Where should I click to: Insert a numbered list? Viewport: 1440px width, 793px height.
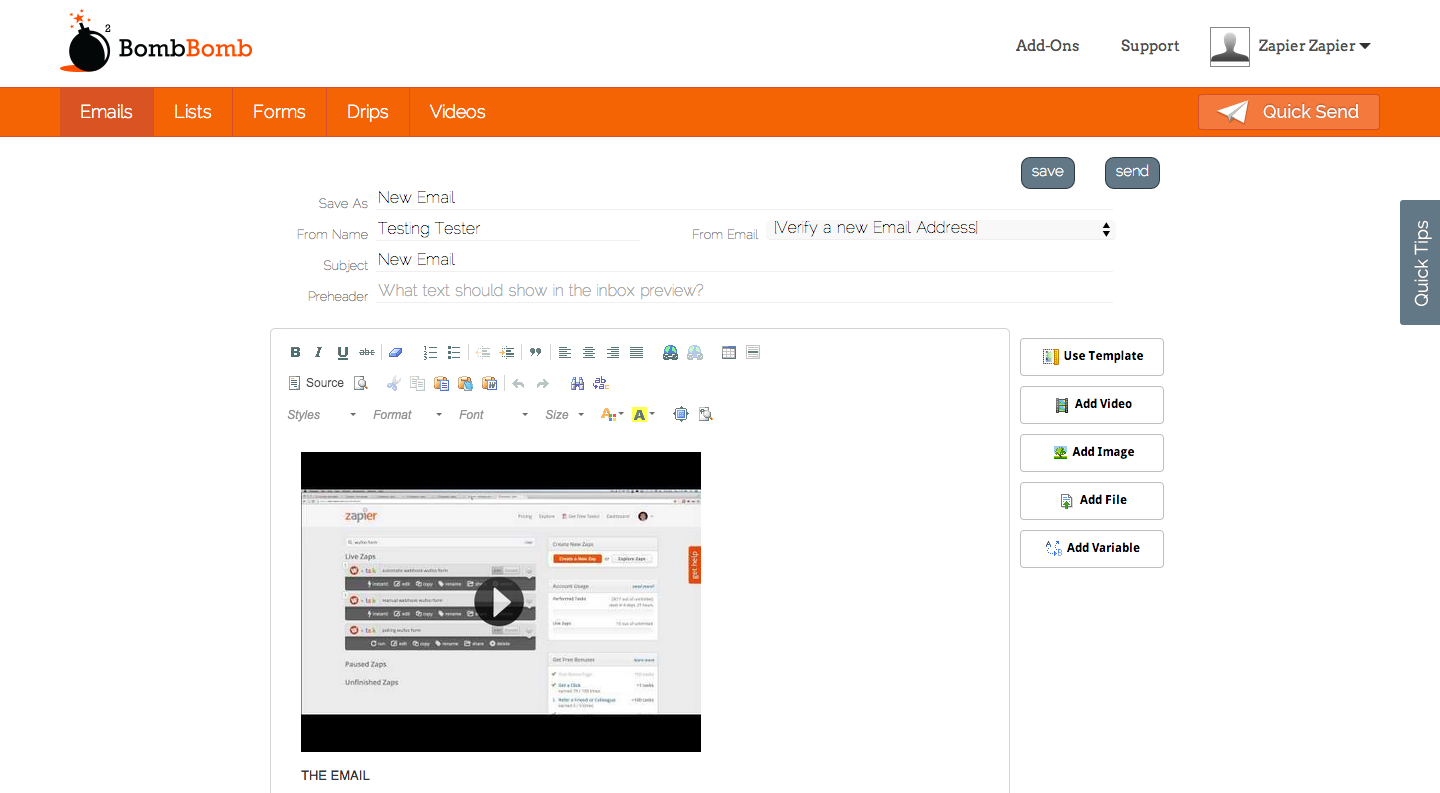pos(430,352)
